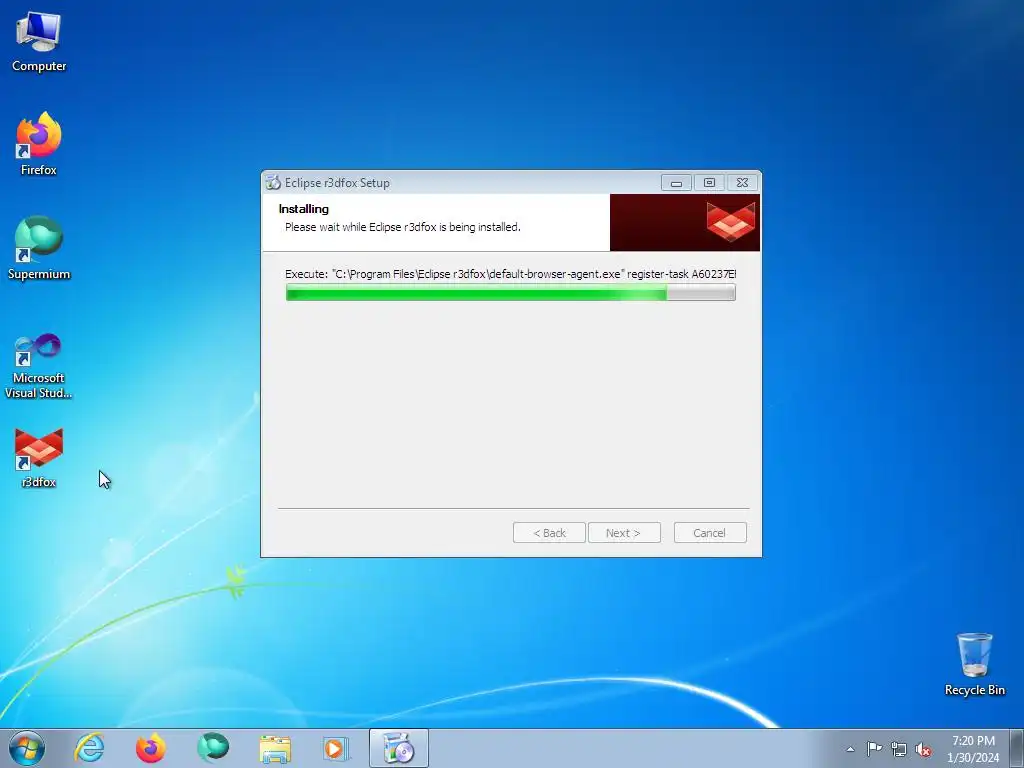Select the Supermium desktop shortcut
Image resolution: width=1024 pixels, height=768 pixels.
tap(39, 248)
